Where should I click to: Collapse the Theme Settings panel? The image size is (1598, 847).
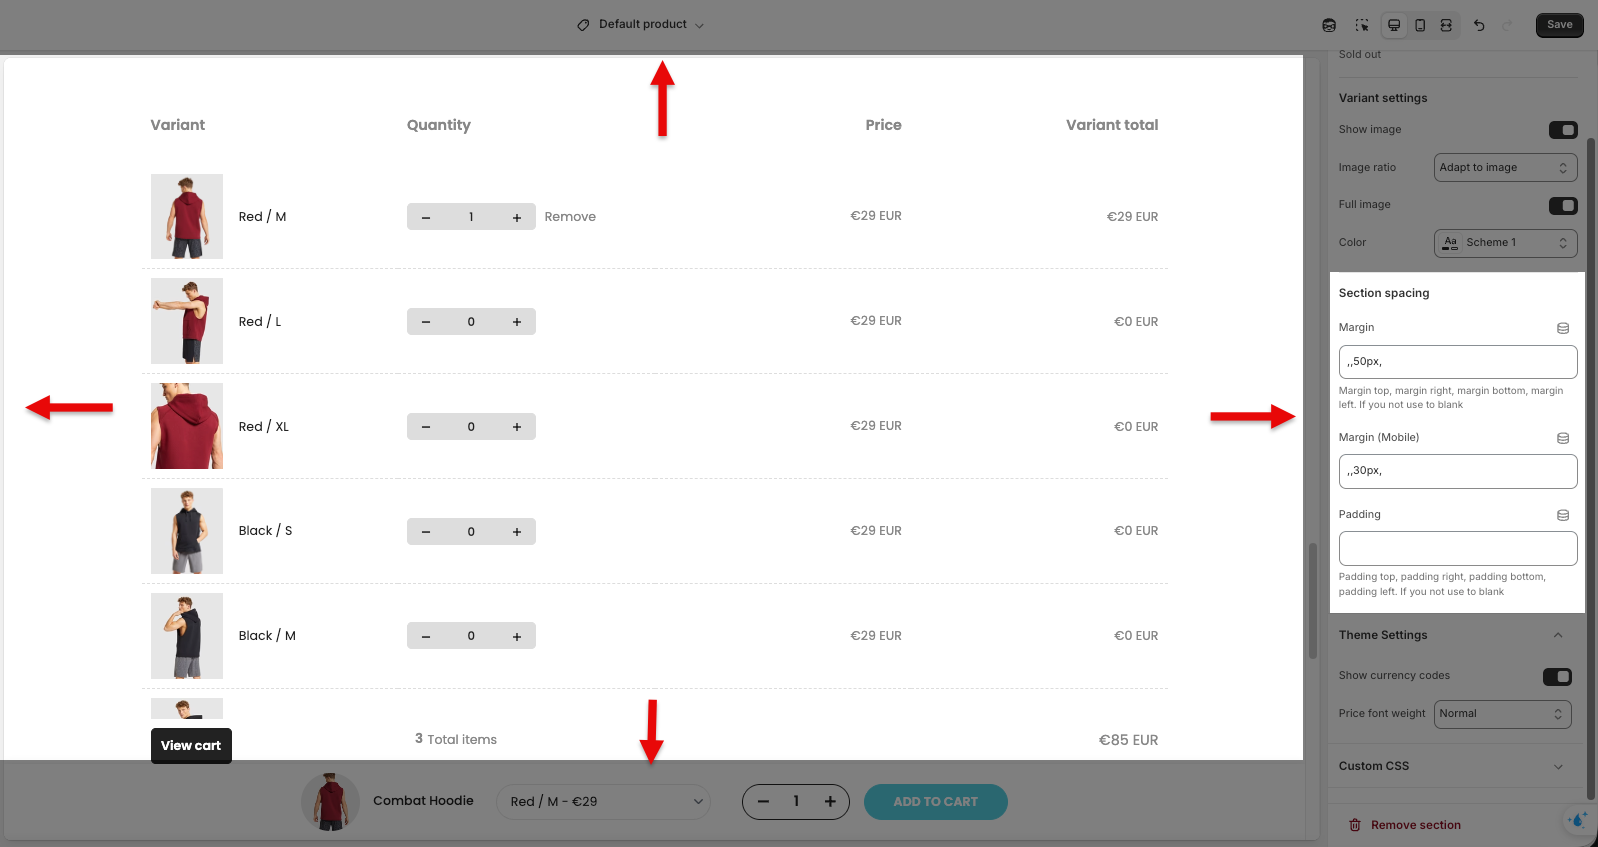1557,635
